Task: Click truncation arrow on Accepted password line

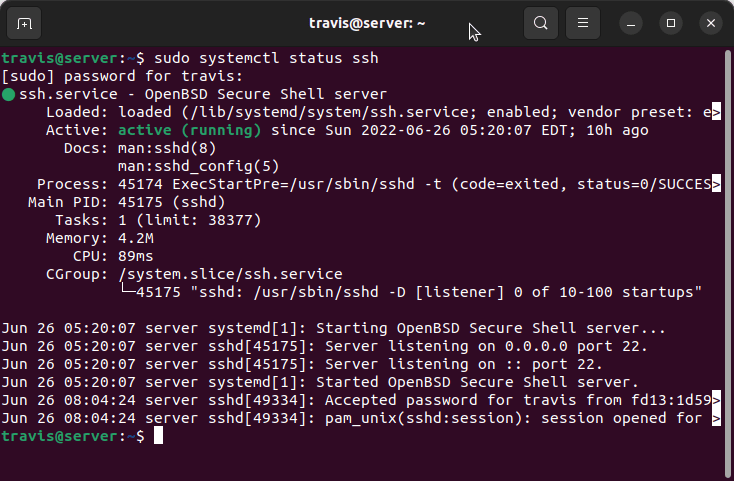Action: click(716, 400)
